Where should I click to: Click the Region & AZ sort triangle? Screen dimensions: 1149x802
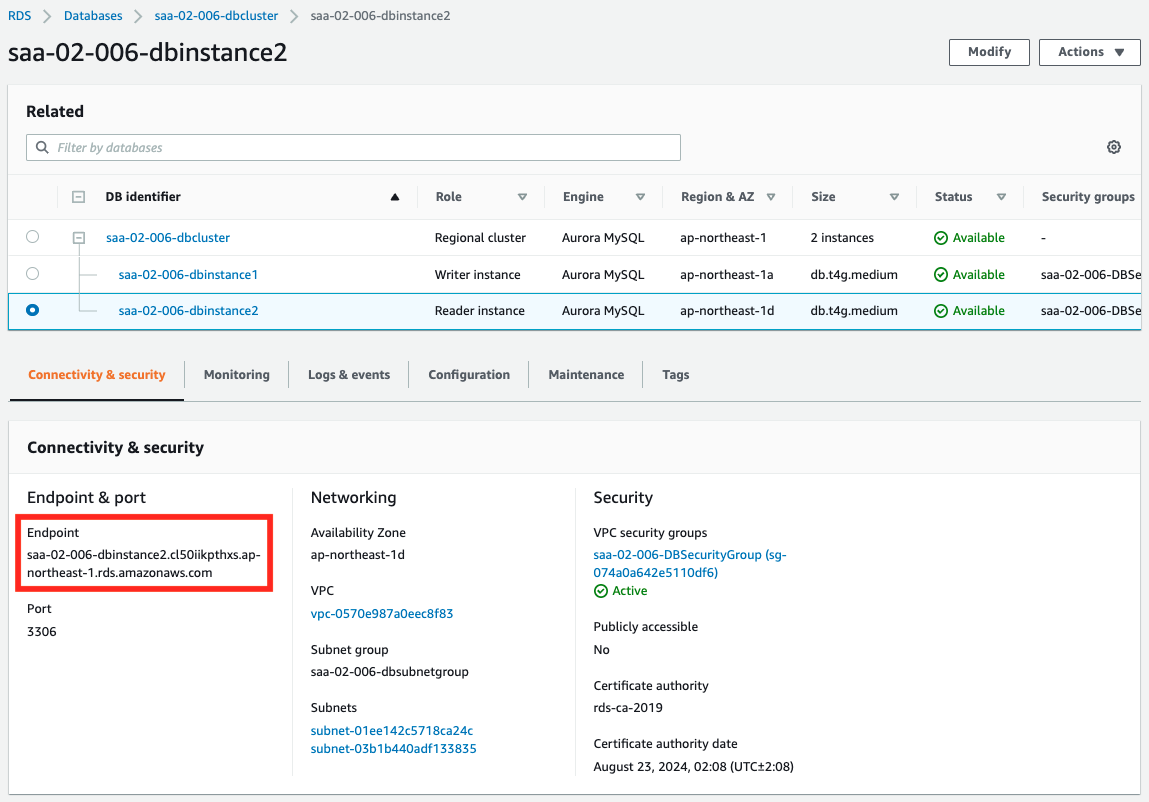771,197
